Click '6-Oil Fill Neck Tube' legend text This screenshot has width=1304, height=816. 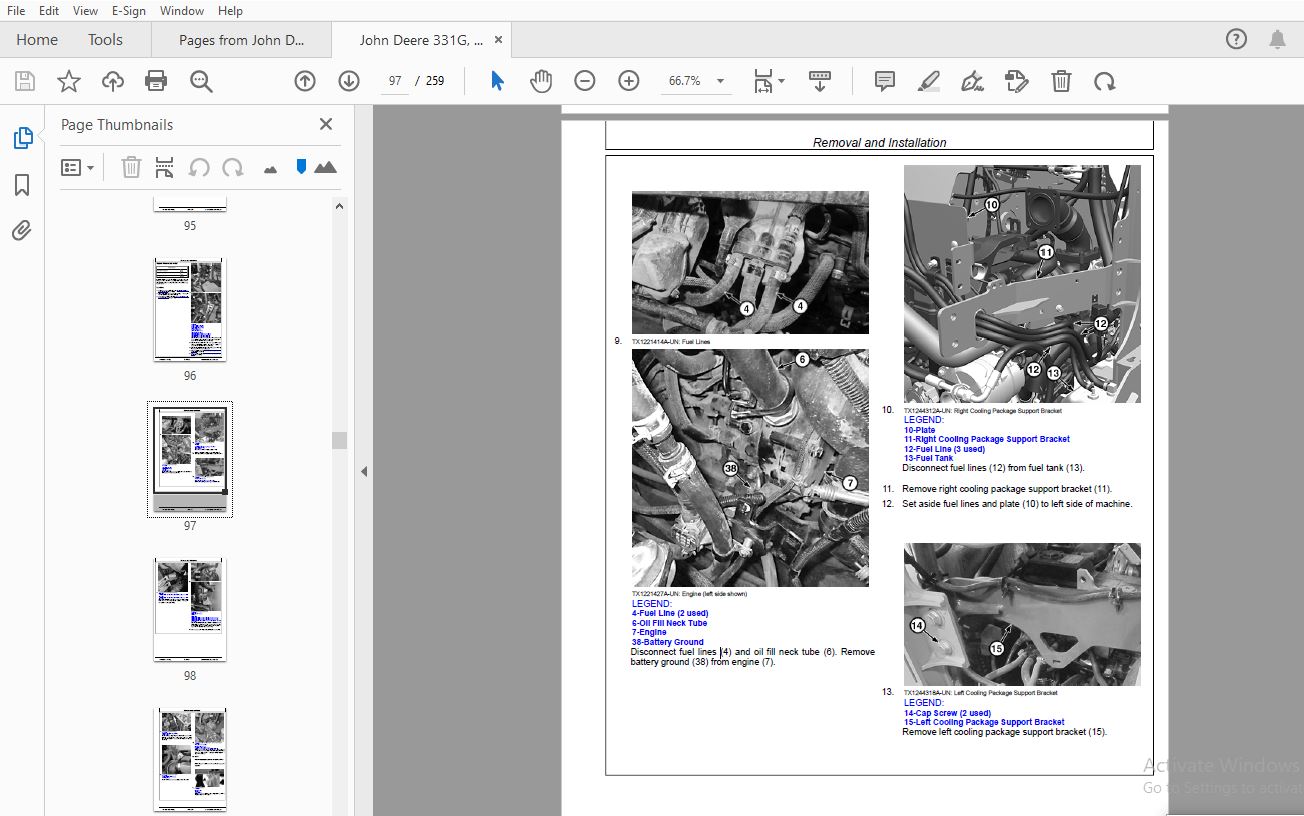coord(669,623)
